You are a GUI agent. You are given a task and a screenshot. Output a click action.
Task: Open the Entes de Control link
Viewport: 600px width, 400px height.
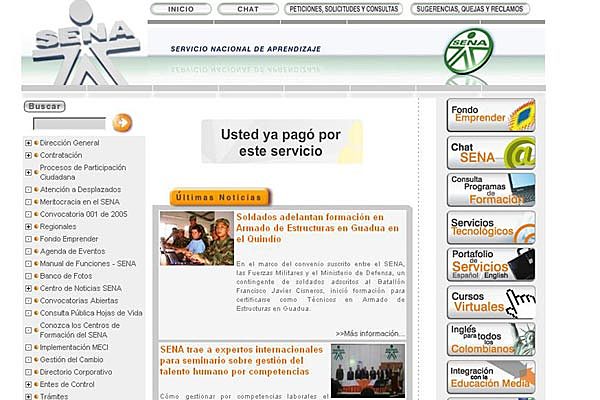point(67,384)
